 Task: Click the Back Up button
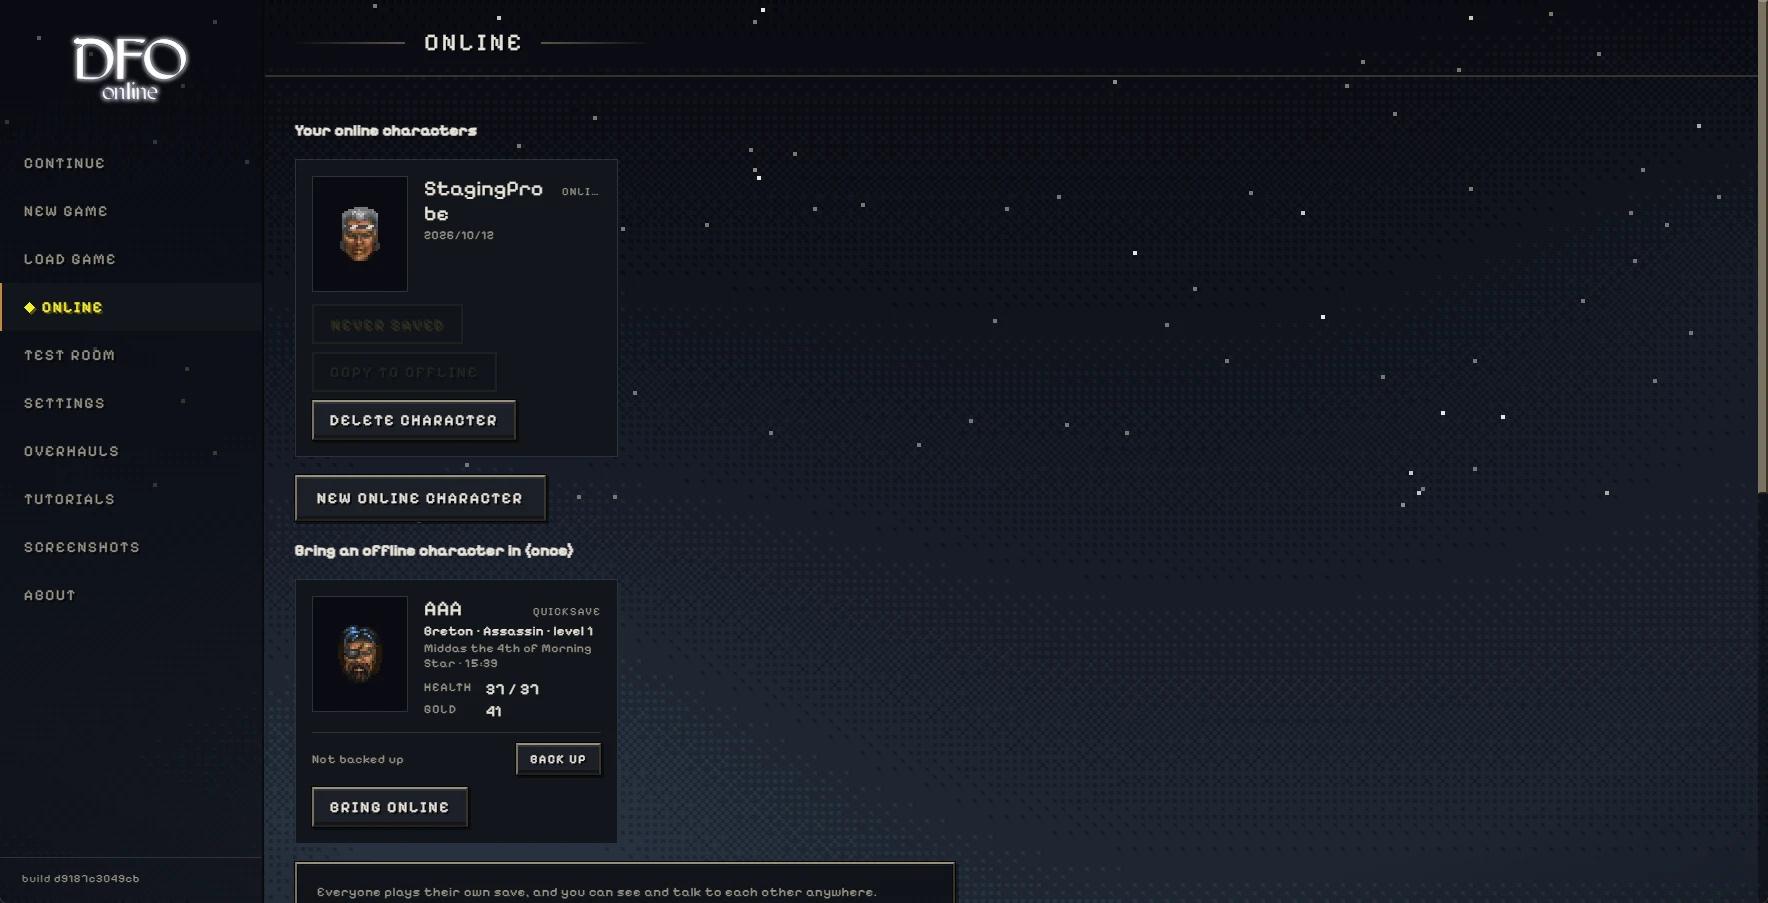(x=558, y=759)
